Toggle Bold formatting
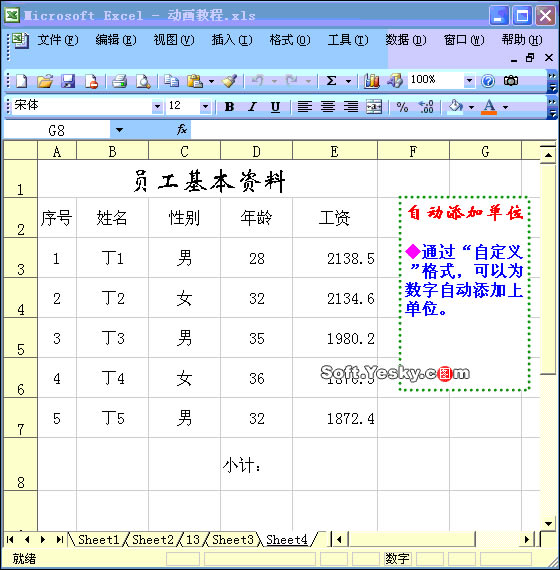This screenshot has height=570, width=560. tap(229, 107)
